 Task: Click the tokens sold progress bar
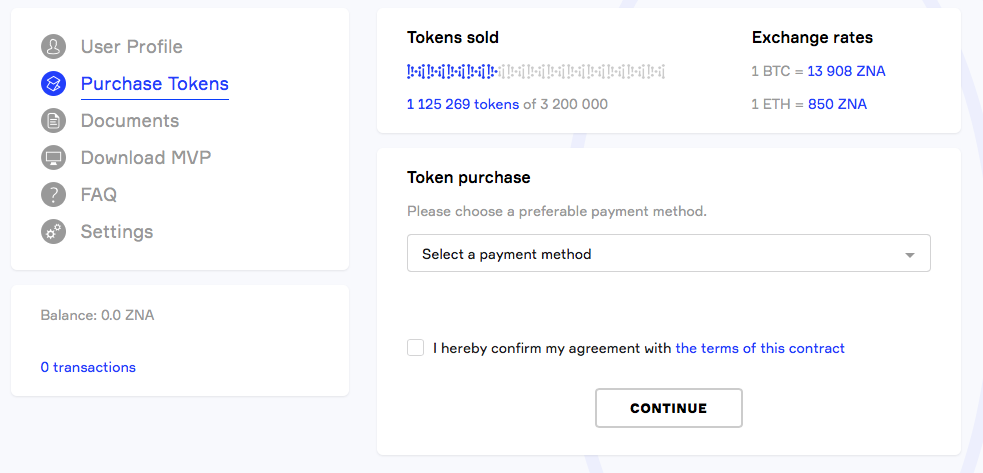point(536,72)
